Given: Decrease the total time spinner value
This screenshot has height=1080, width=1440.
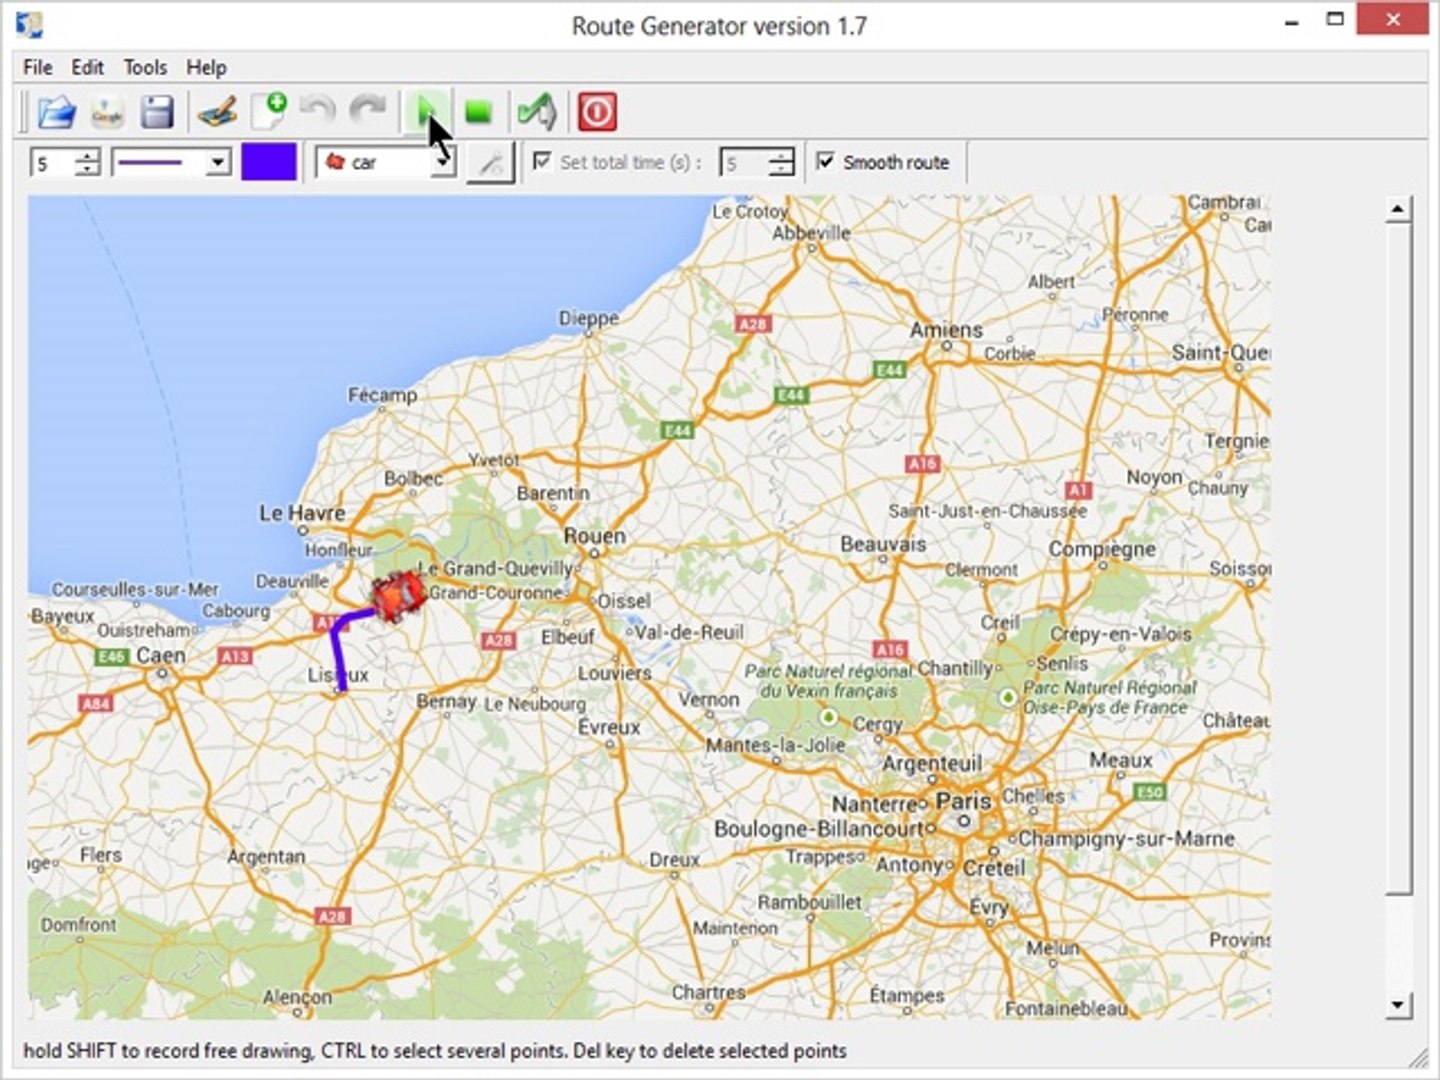Looking at the screenshot, I should point(782,170).
